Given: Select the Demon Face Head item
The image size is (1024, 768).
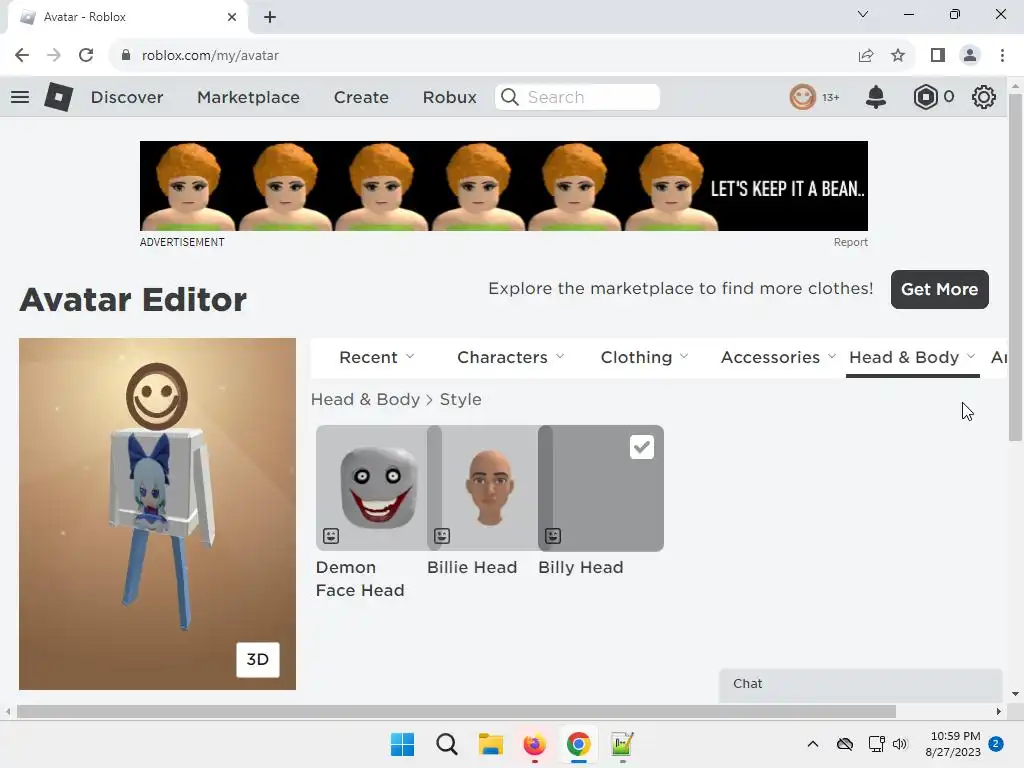Looking at the screenshot, I should pos(372,488).
